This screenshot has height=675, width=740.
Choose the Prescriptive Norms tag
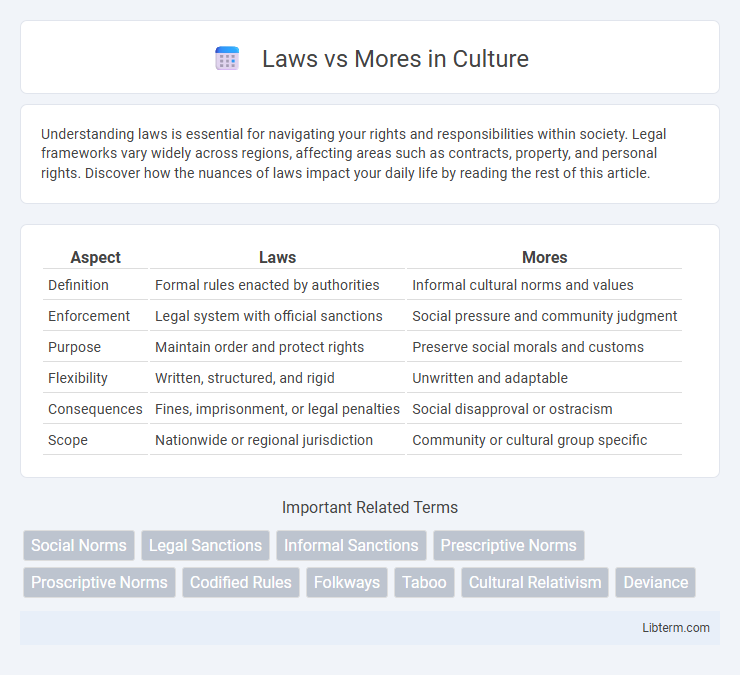(x=509, y=545)
